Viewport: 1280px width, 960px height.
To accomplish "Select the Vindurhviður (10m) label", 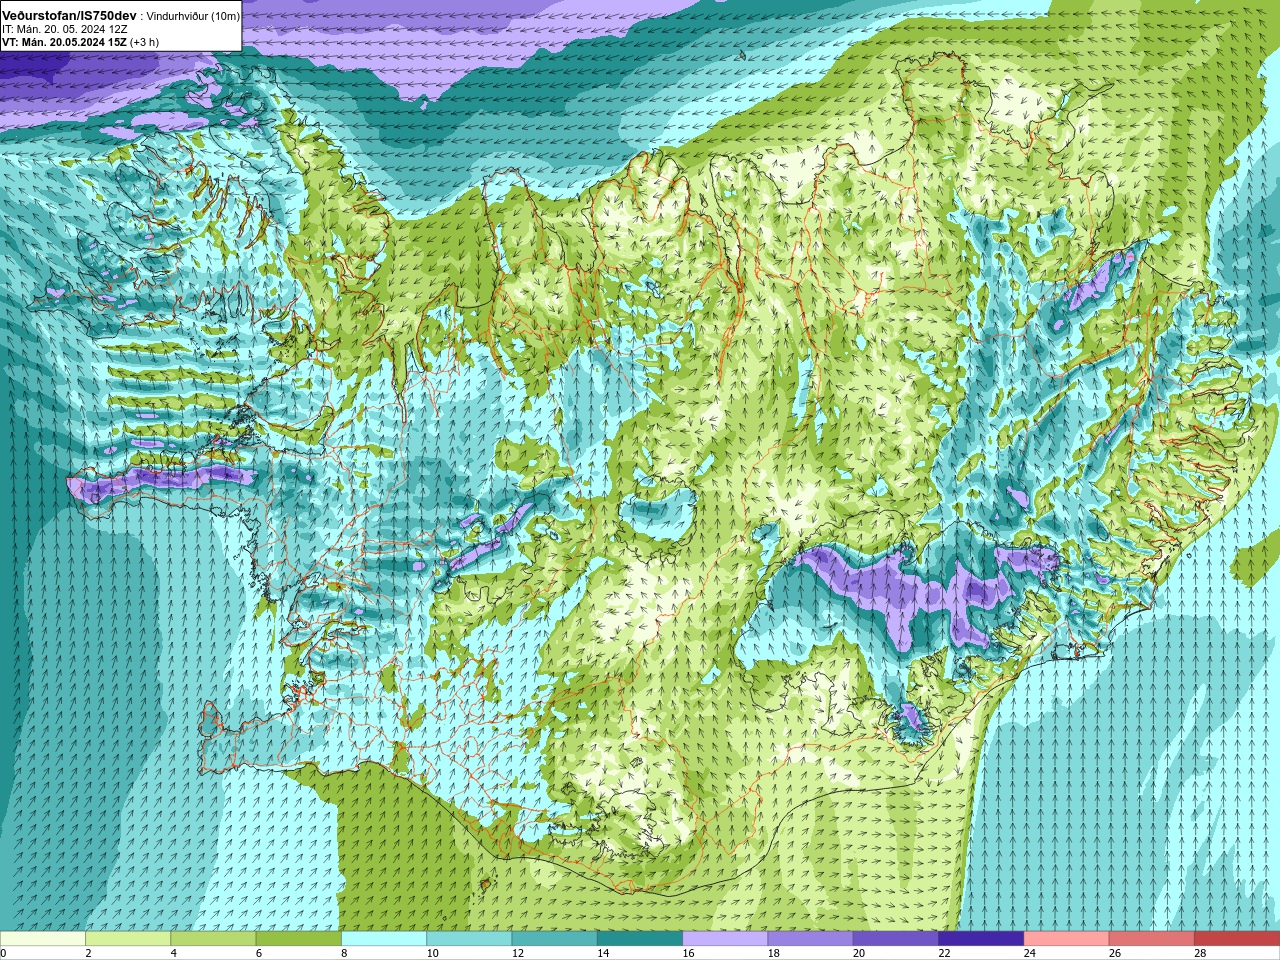I will (193, 16).
